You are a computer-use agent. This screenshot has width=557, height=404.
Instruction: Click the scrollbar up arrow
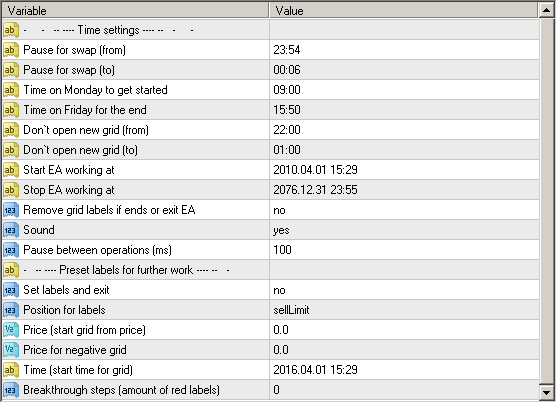(547, 10)
